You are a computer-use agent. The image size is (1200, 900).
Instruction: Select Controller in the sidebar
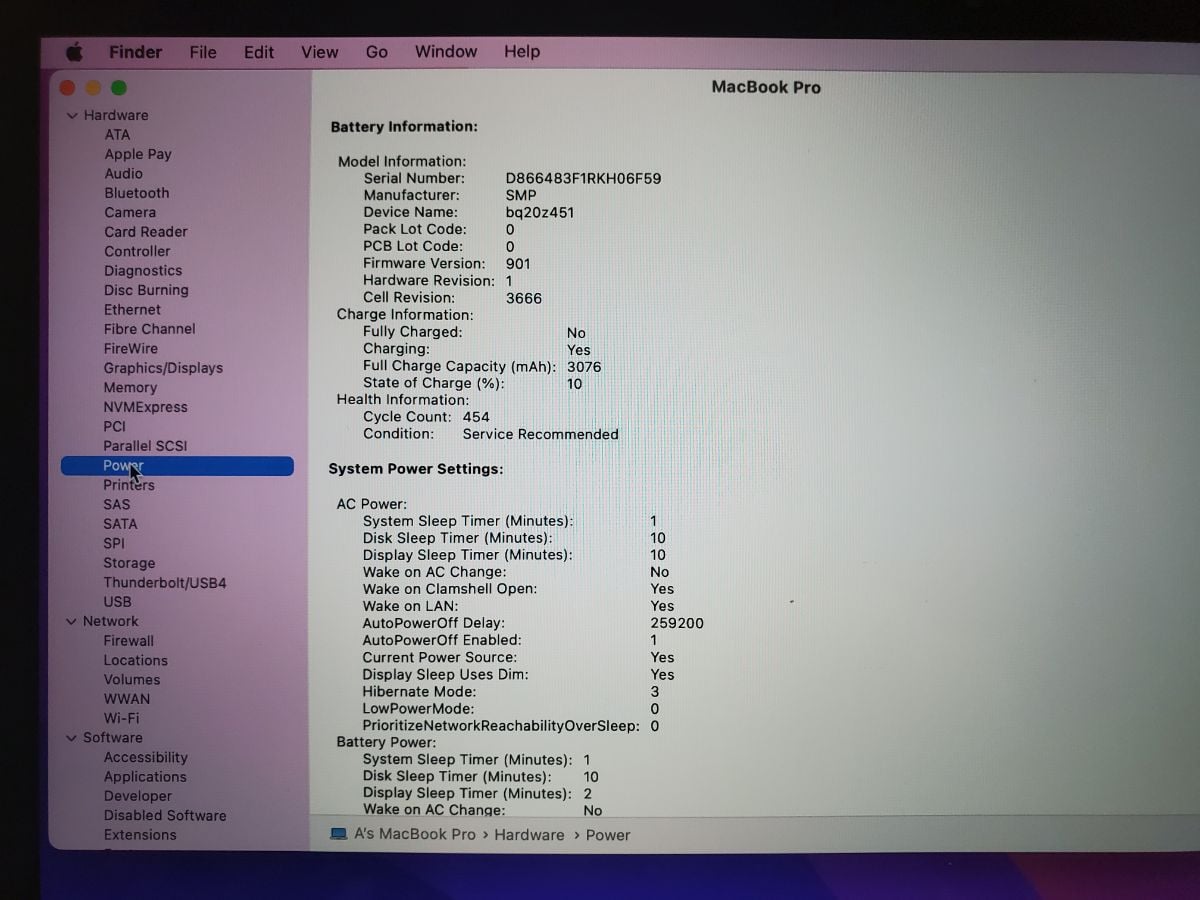(x=137, y=251)
